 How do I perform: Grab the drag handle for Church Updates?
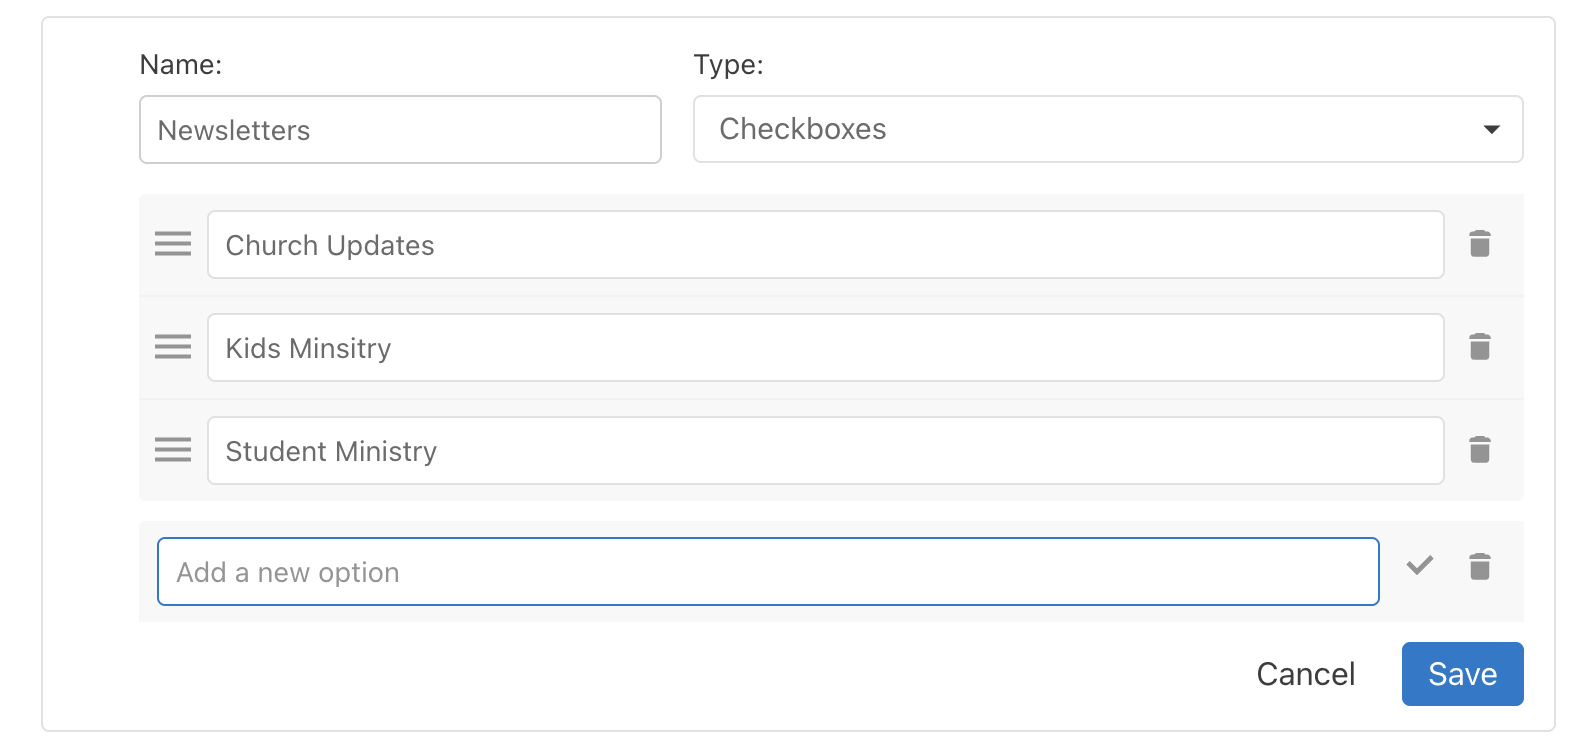coord(172,244)
